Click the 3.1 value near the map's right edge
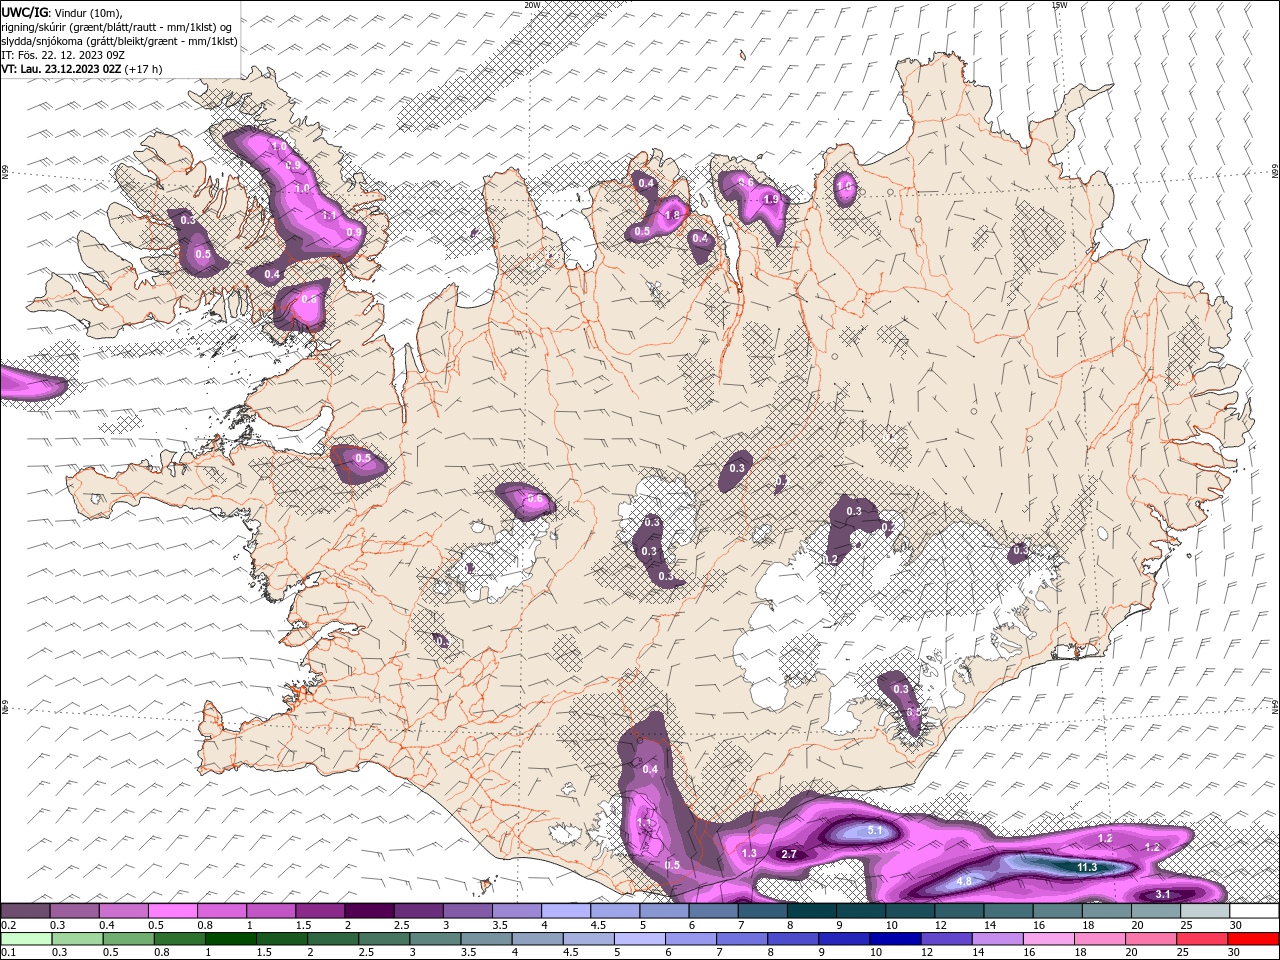 point(1163,894)
